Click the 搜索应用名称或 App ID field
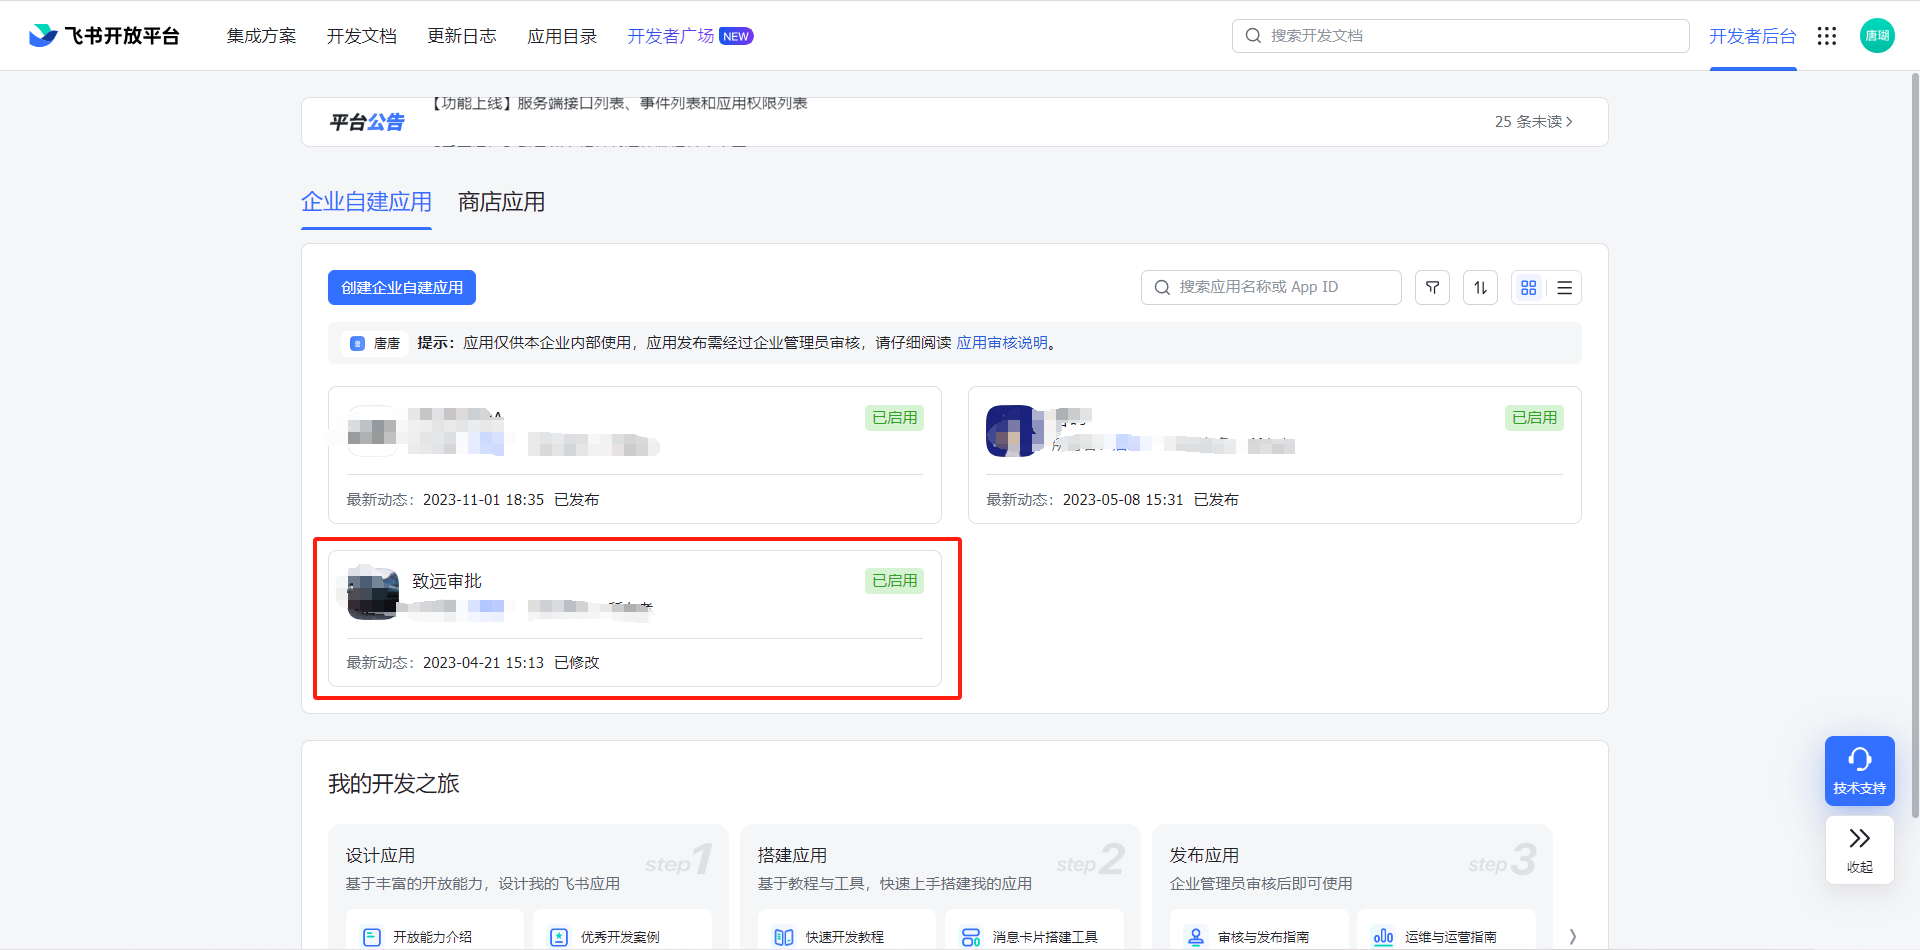Screen dimensions: 1920x950 (1270, 287)
